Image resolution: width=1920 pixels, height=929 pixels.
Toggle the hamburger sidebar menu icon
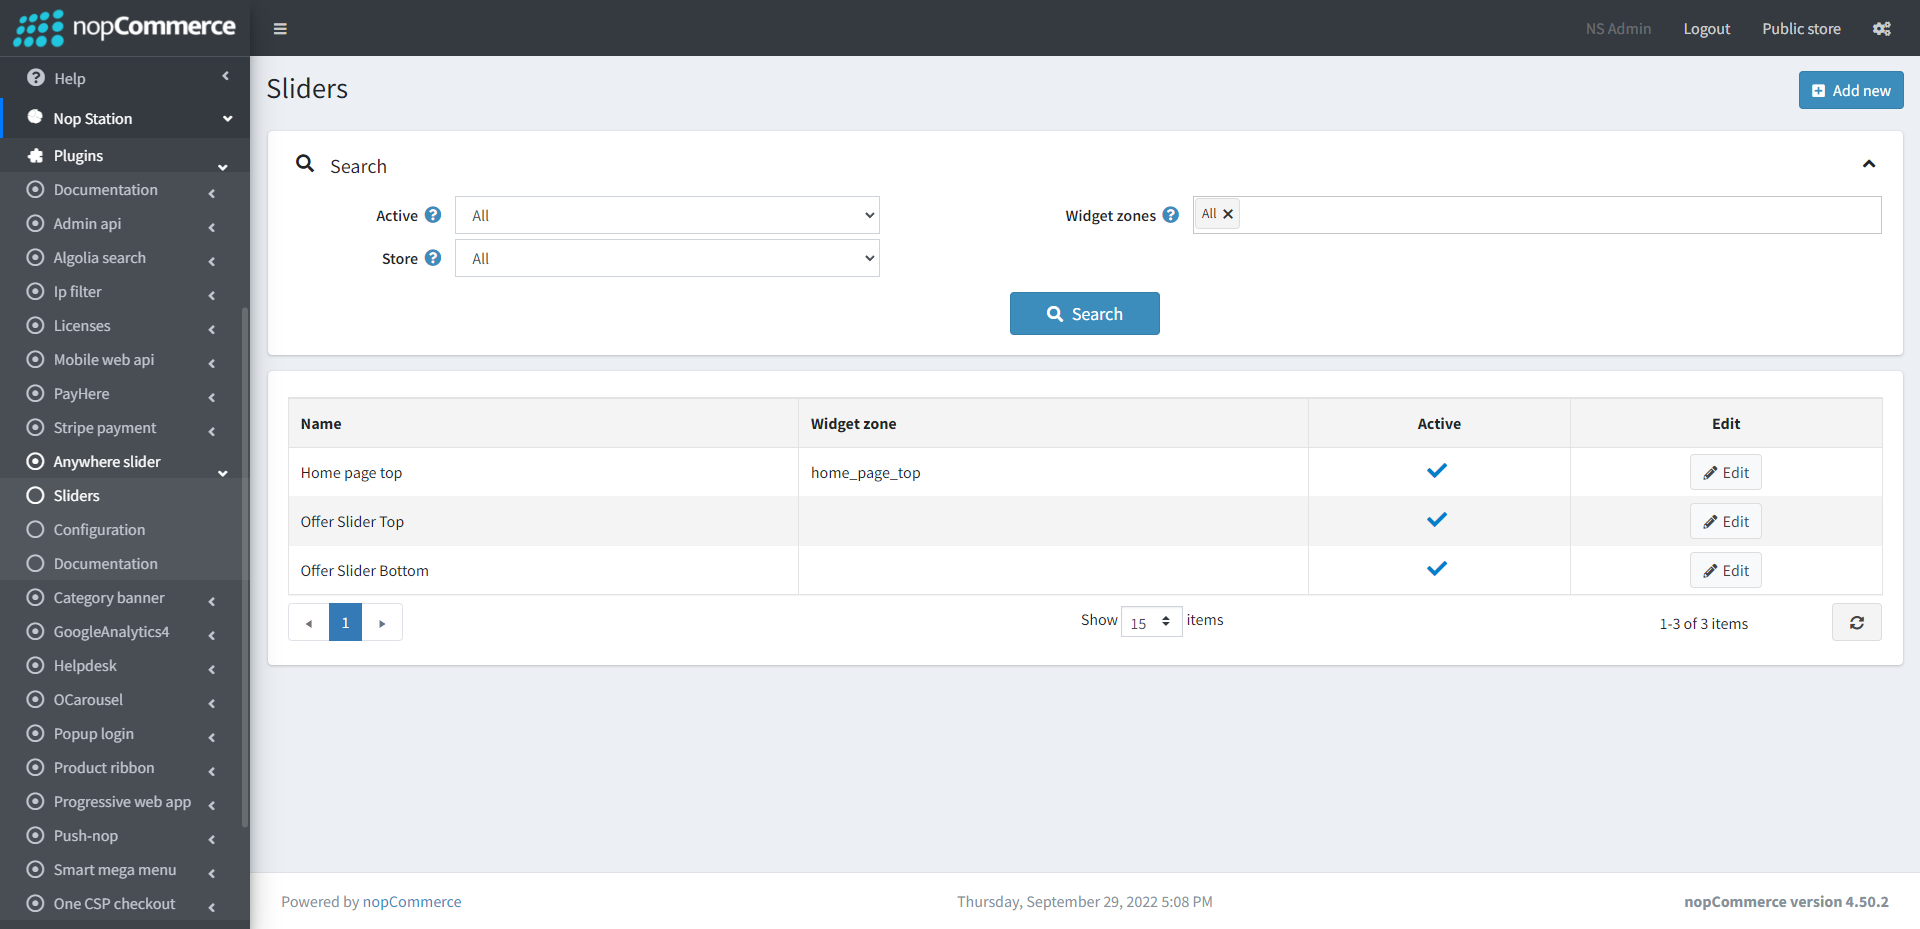[x=280, y=29]
